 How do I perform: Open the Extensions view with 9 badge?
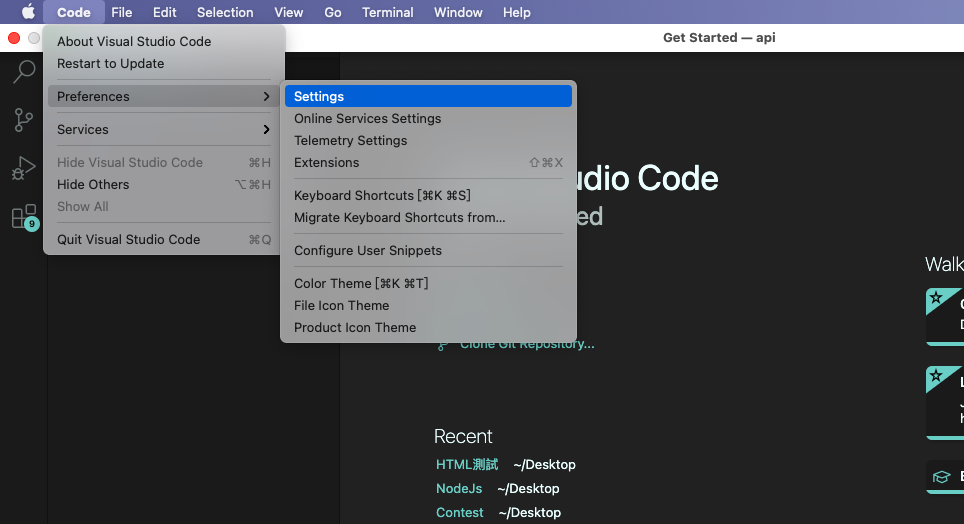point(25,217)
